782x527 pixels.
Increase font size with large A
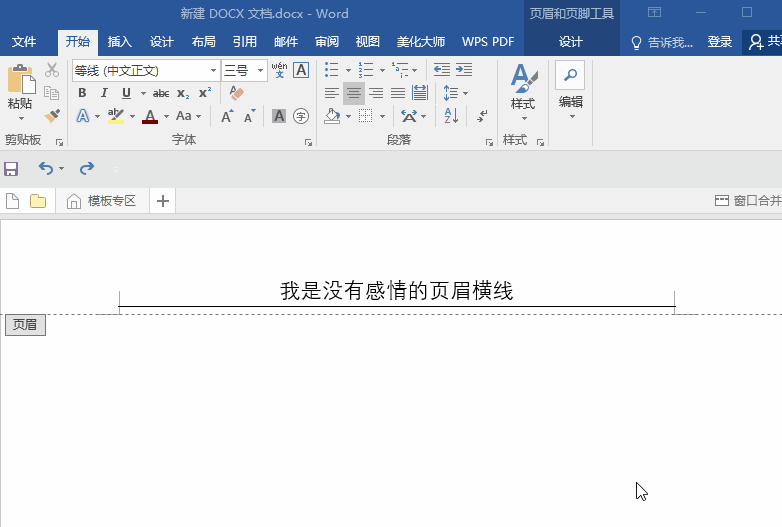[227, 116]
